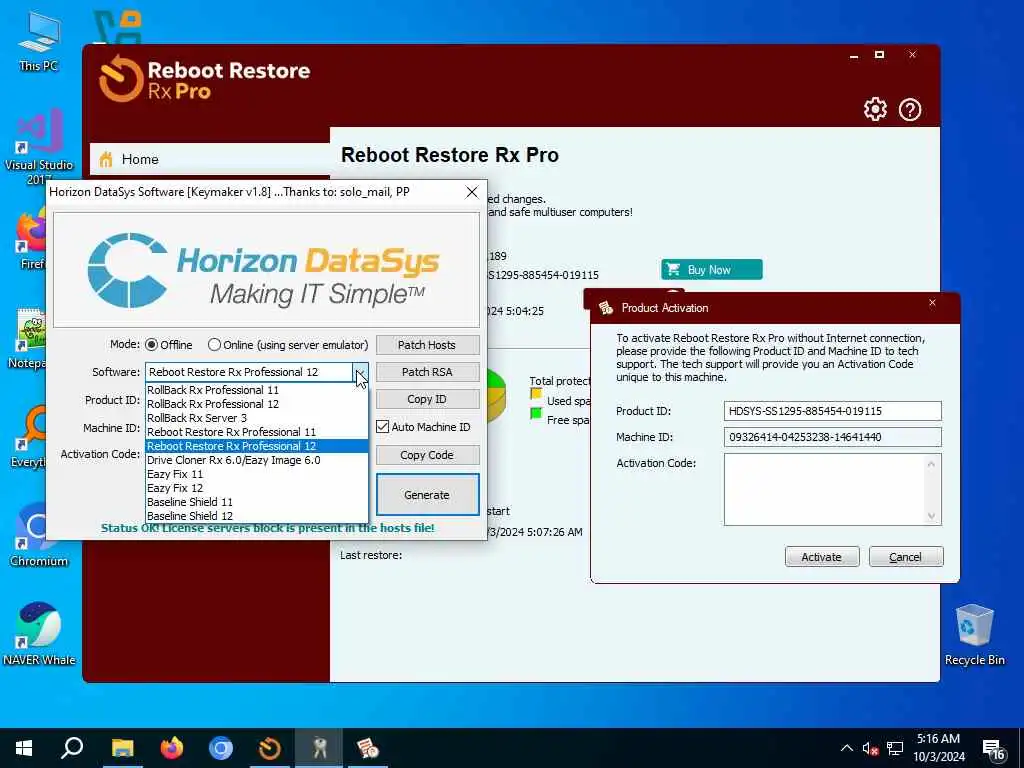Close the Product Activation dialog
This screenshot has width=1024, height=768.
[x=933, y=303]
